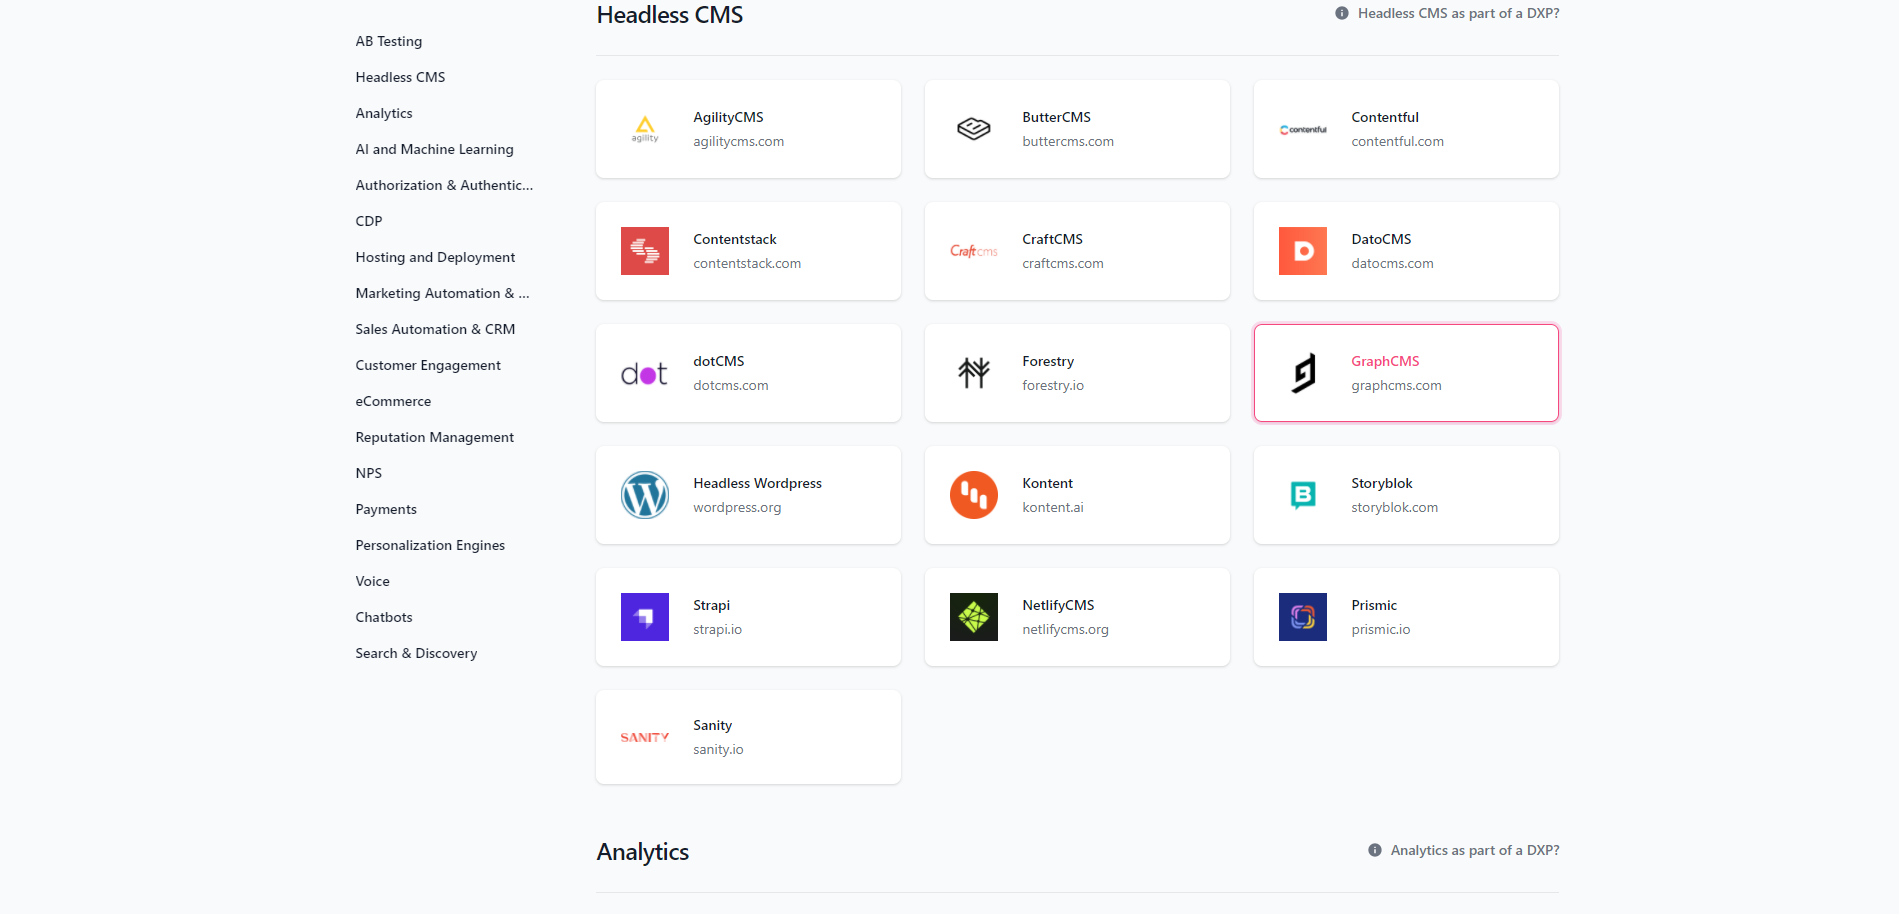Click contentful.com URL text

click(x=1397, y=141)
